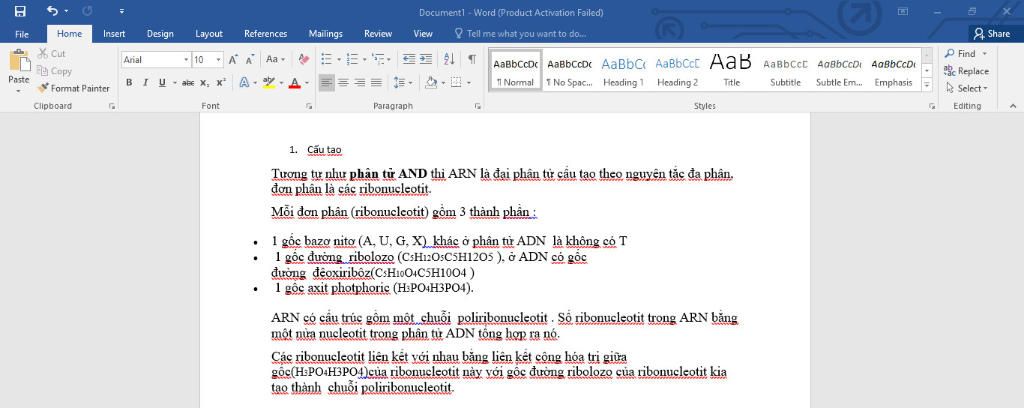The image size is (1024, 408).
Task: Apply the red Font Color swatch
Action: 294,83
